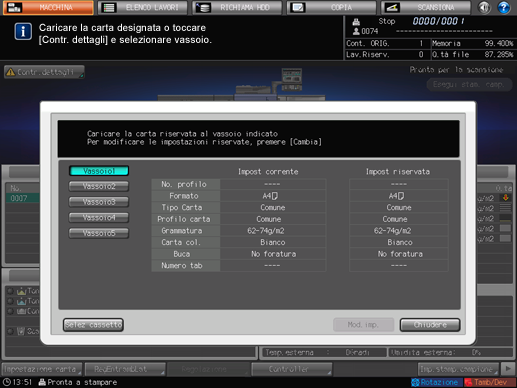Switch to the COPIA tab

pos(331,8)
